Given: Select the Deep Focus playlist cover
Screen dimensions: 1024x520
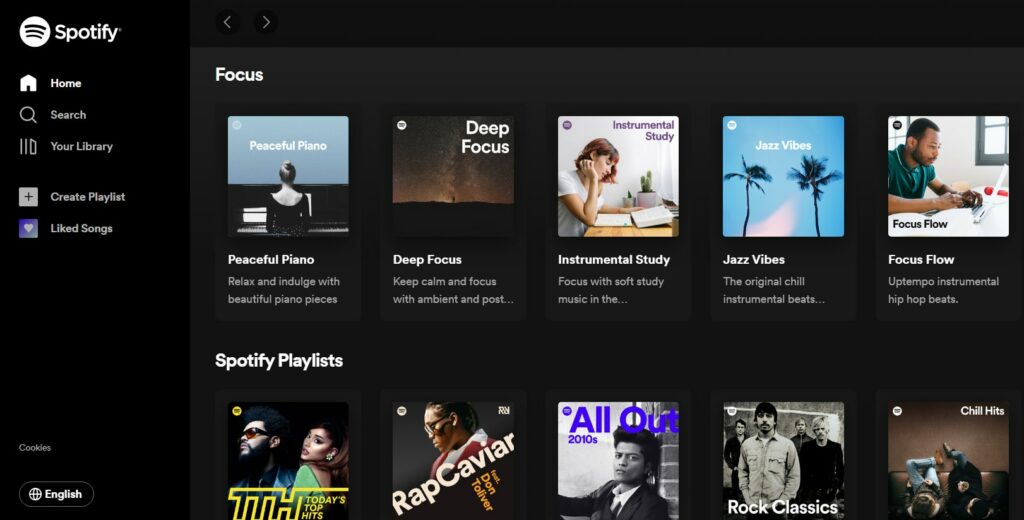Looking at the screenshot, I should pyautogui.click(x=453, y=176).
